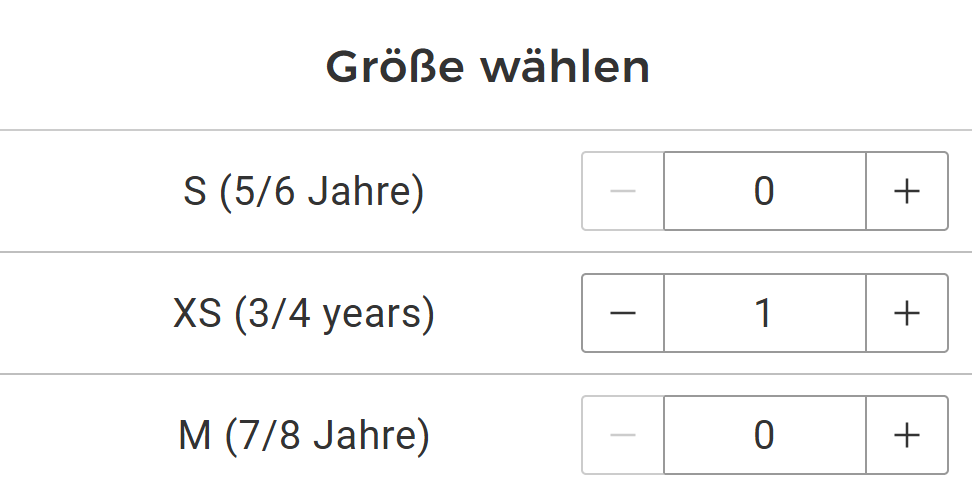Click the M (7/8 Jahre) size label
This screenshot has width=972, height=493.
click(x=304, y=436)
